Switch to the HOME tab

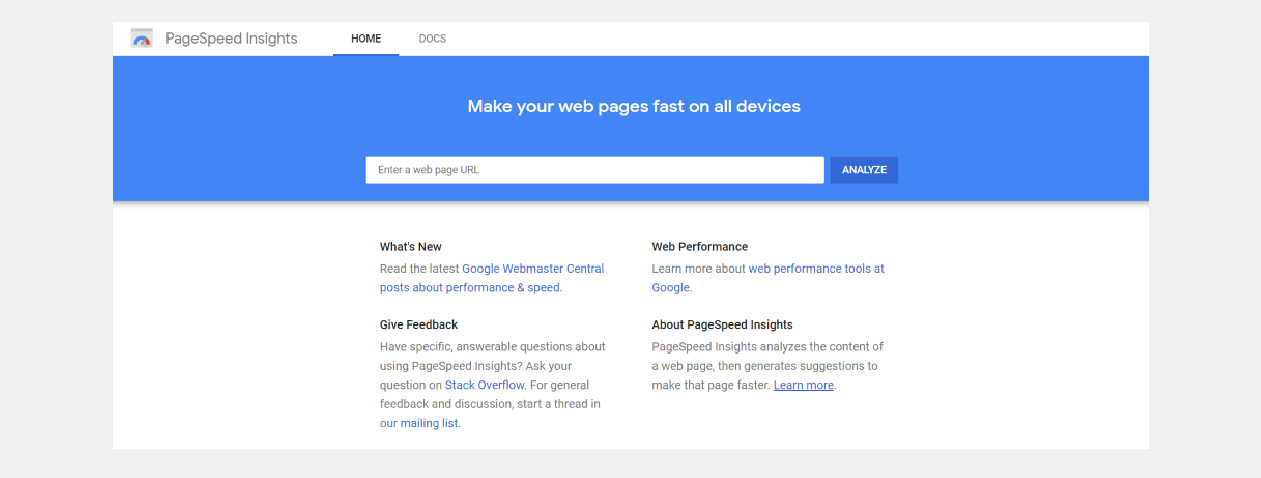tap(366, 39)
